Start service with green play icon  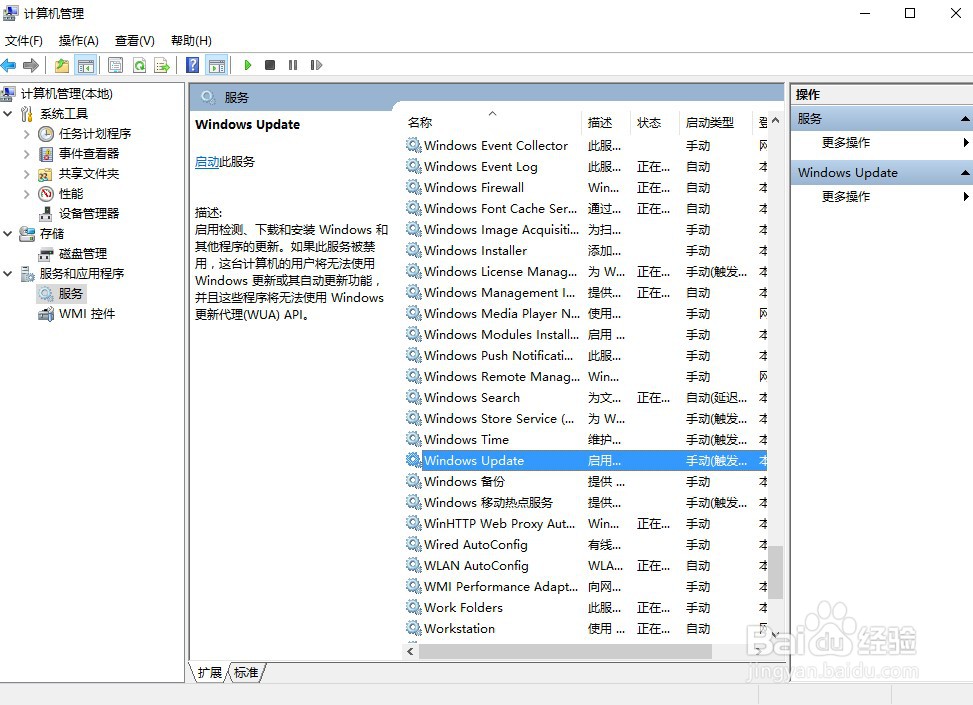click(x=248, y=65)
